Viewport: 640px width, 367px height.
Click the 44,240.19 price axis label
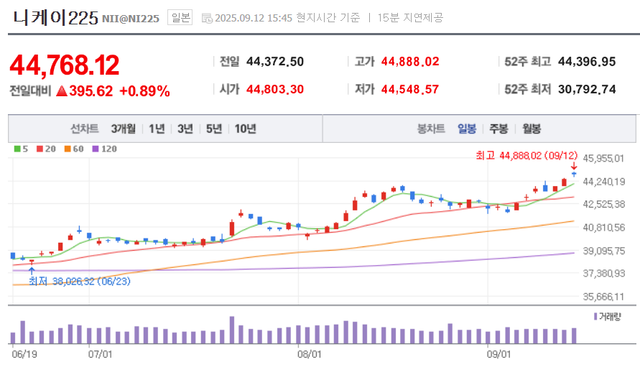[604, 182]
